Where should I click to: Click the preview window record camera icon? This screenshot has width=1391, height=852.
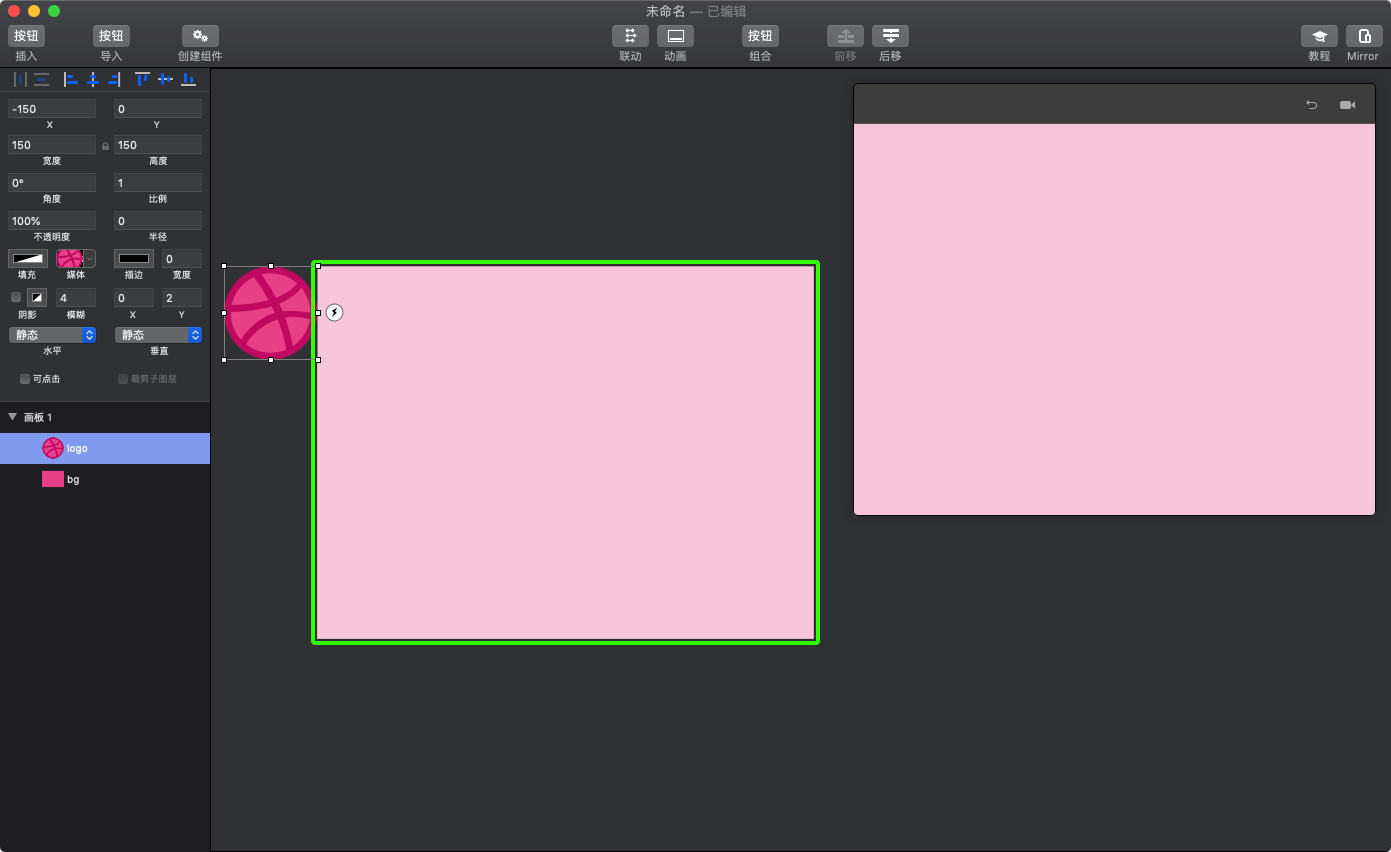click(x=1347, y=105)
